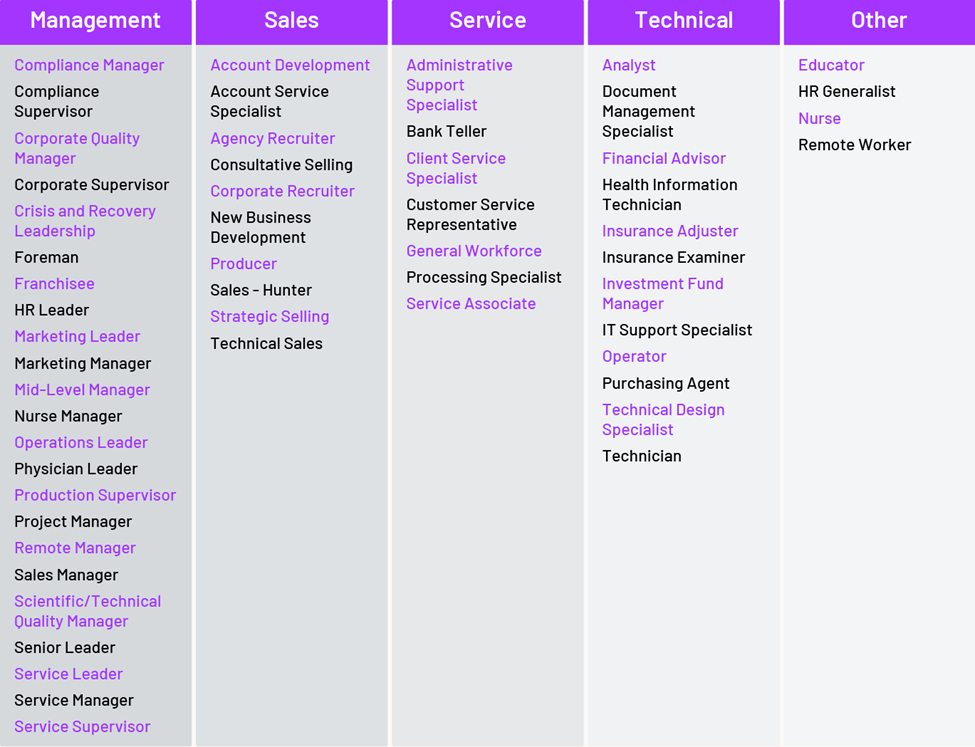
Task: Select the Sales - Hunter entry
Action: pos(261,290)
